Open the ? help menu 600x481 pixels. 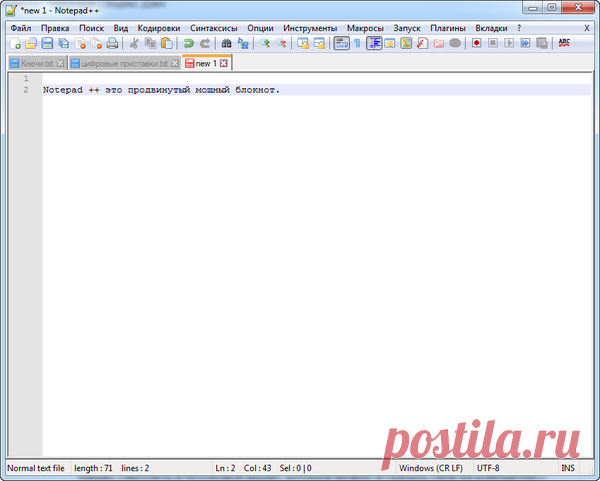[x=519, y=28]
